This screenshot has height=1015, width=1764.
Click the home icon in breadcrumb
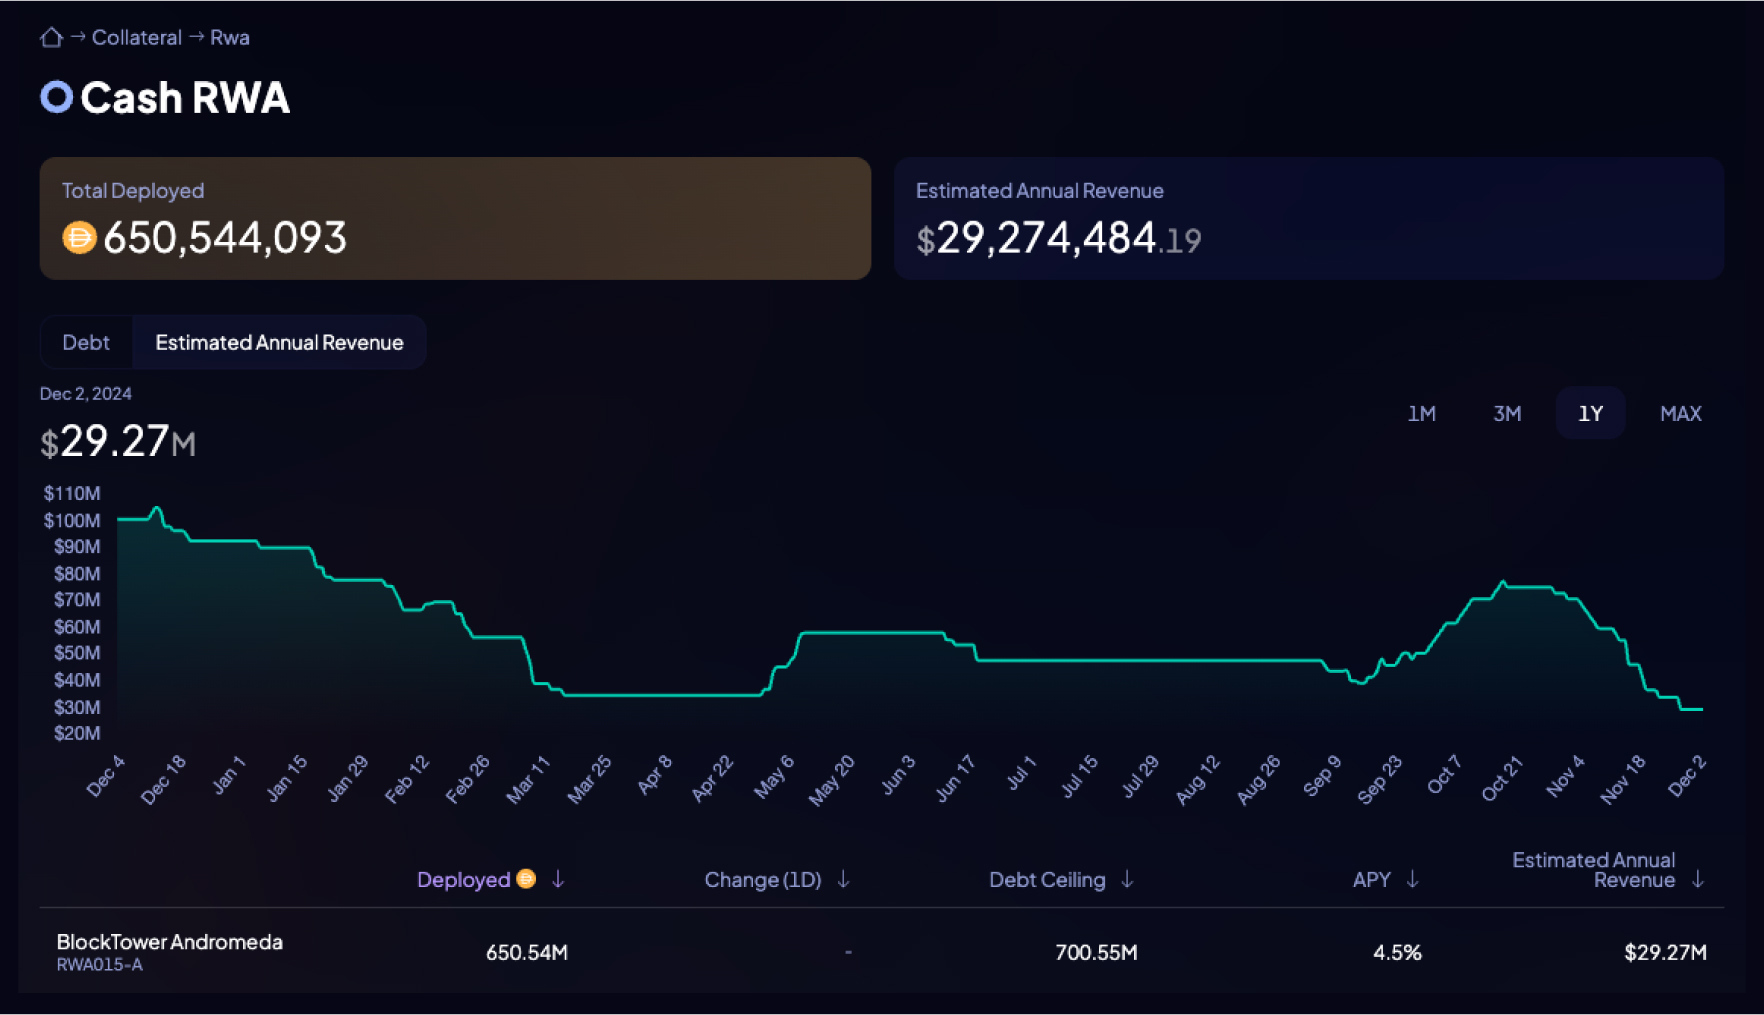[x=51, y=38]
